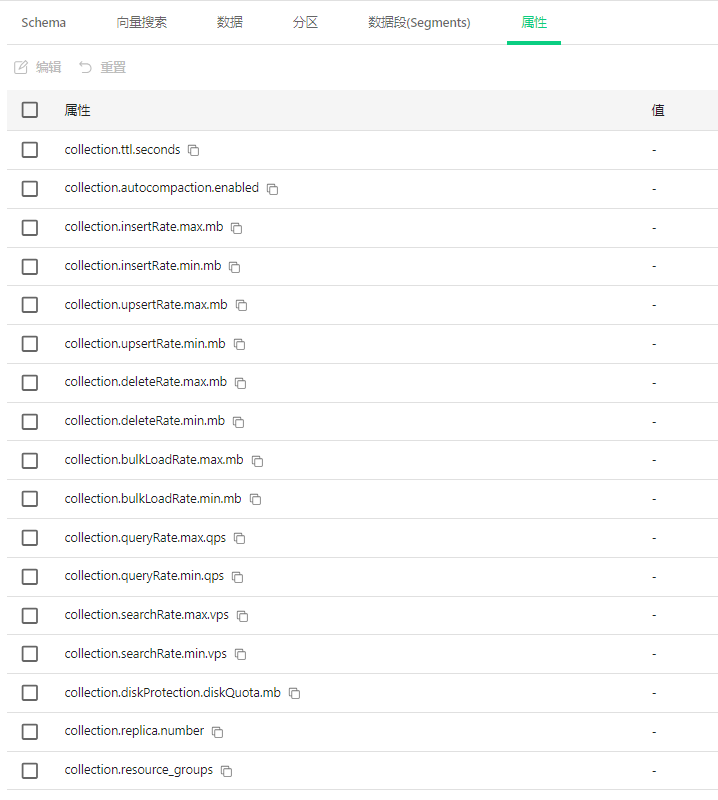This screenshot has width=718, height=800.
Task: Copy the collection.ttl.seconds property name
Action: pos(194,150)
